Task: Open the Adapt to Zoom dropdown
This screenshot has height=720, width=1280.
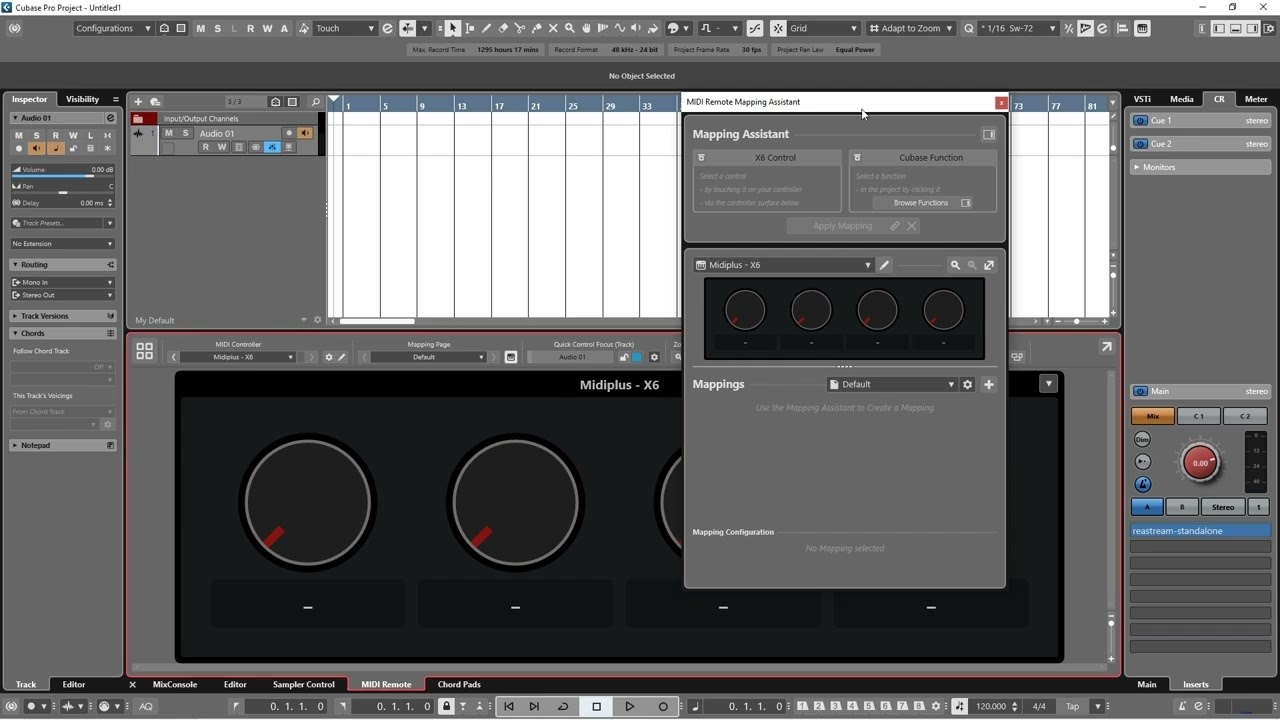Action: point(911,28)
